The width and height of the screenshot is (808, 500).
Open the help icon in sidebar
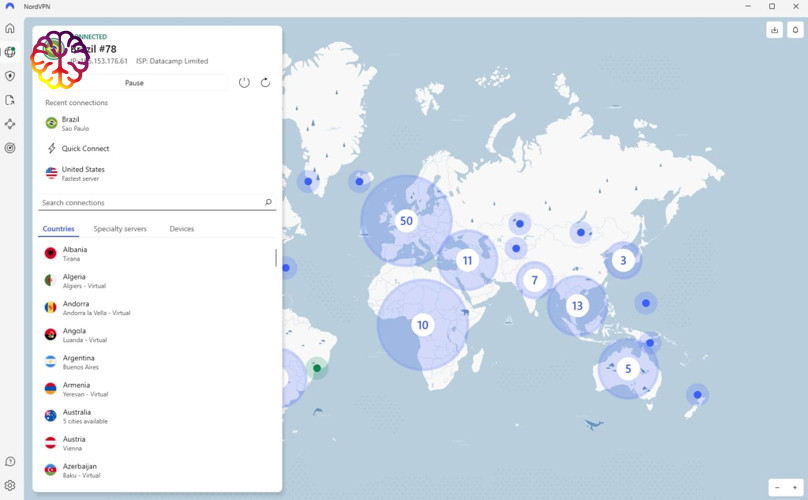[10, 462]
